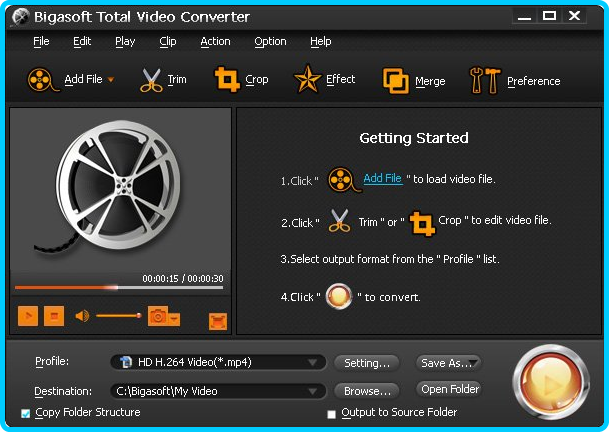Adjust the volume slider
Image resolution: width=609 pixels, height=432 pixels.
(x=118, y=315)
